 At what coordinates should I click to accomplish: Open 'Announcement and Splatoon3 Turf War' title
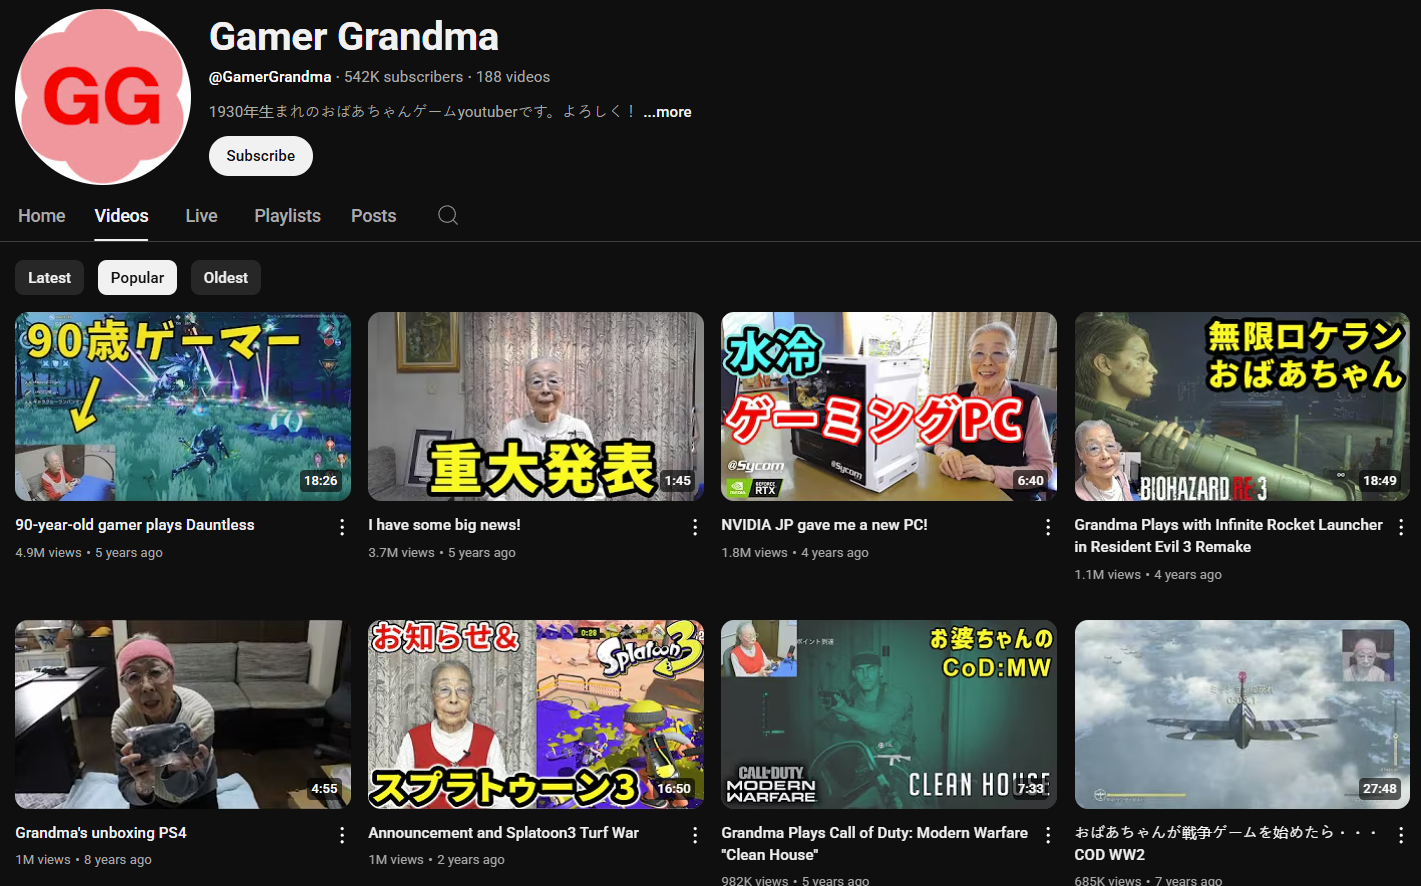[503, 833]
